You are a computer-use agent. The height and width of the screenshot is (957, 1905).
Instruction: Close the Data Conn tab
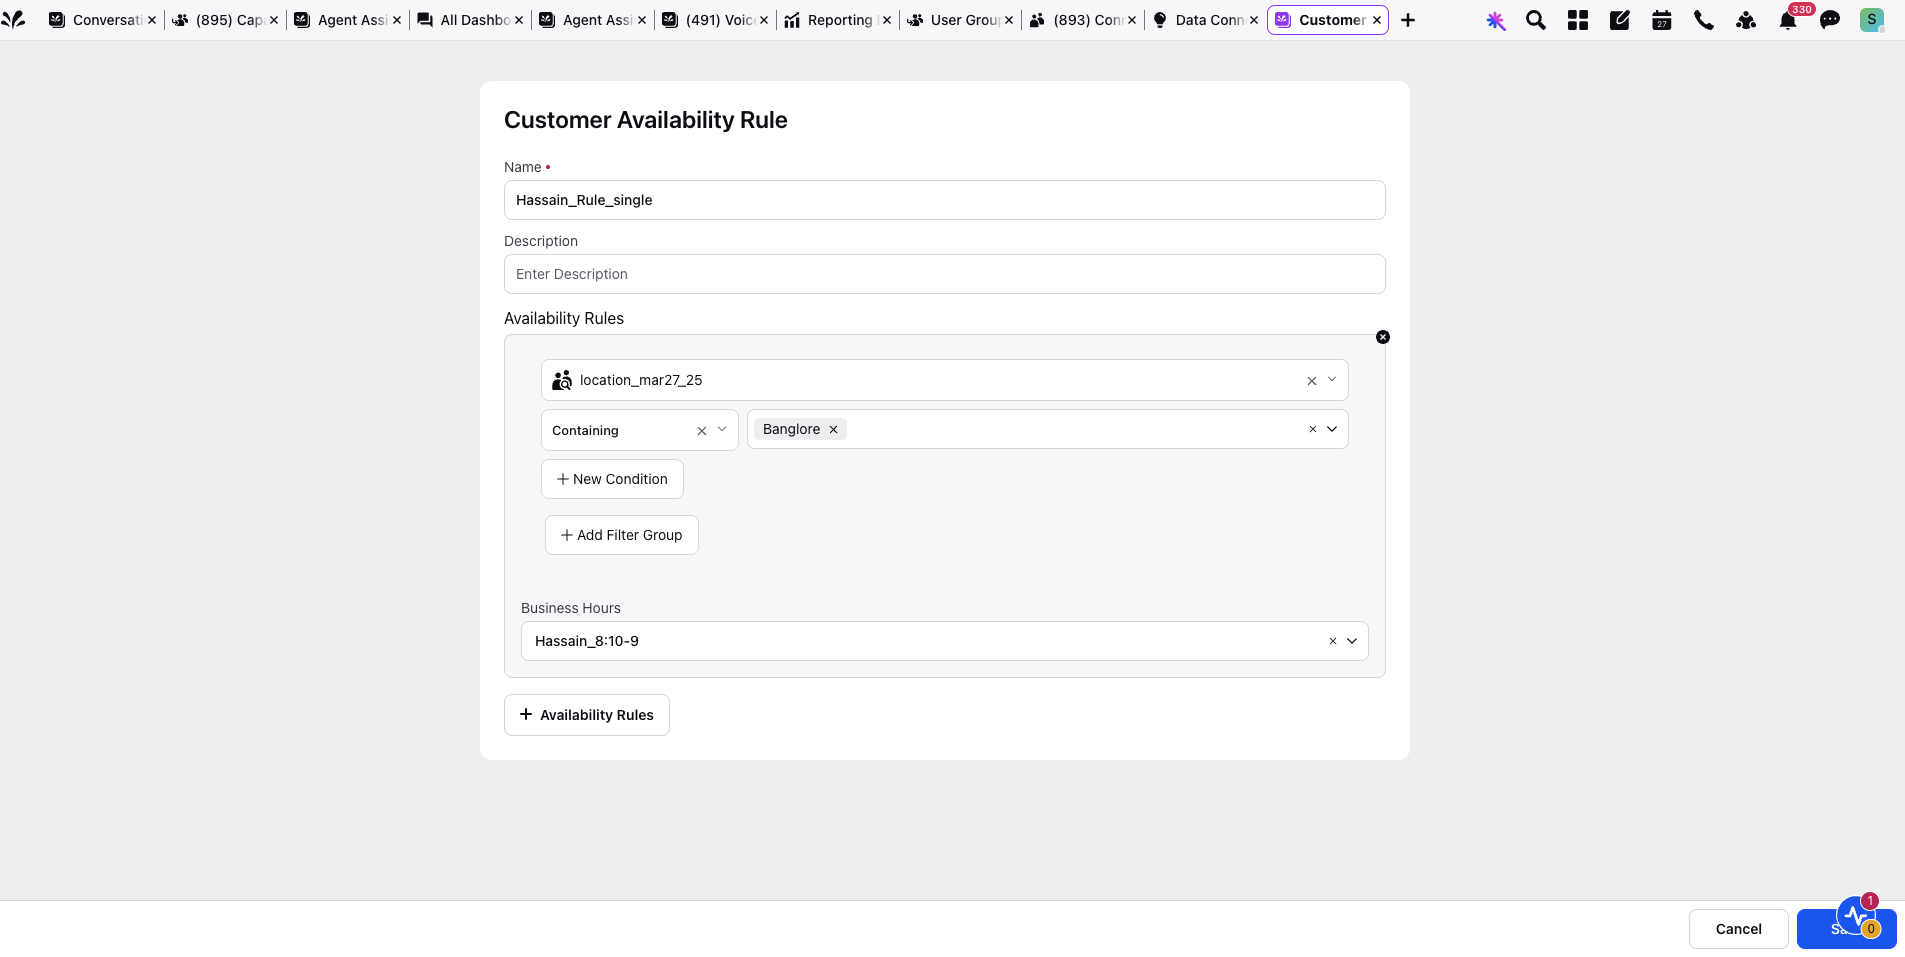coord(1254,20)
